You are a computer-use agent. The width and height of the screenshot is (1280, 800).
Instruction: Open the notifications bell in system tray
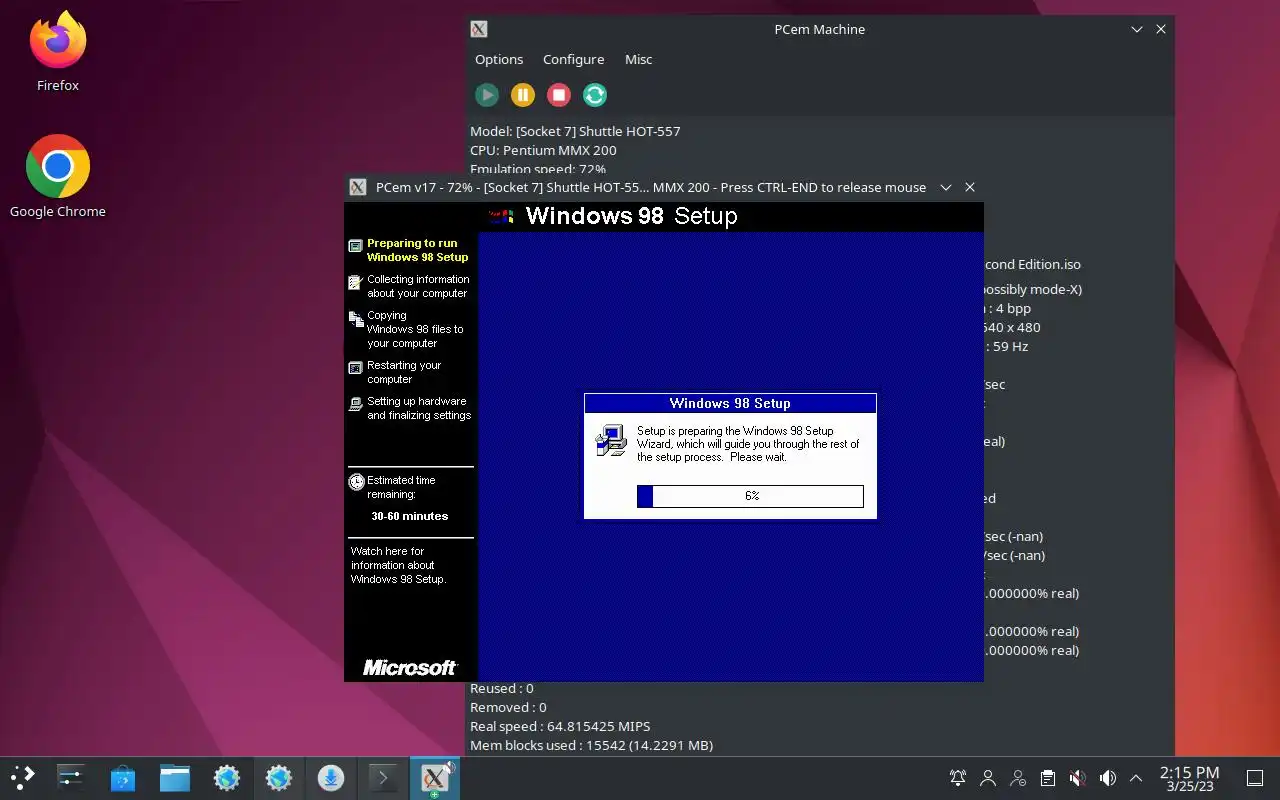958,778
